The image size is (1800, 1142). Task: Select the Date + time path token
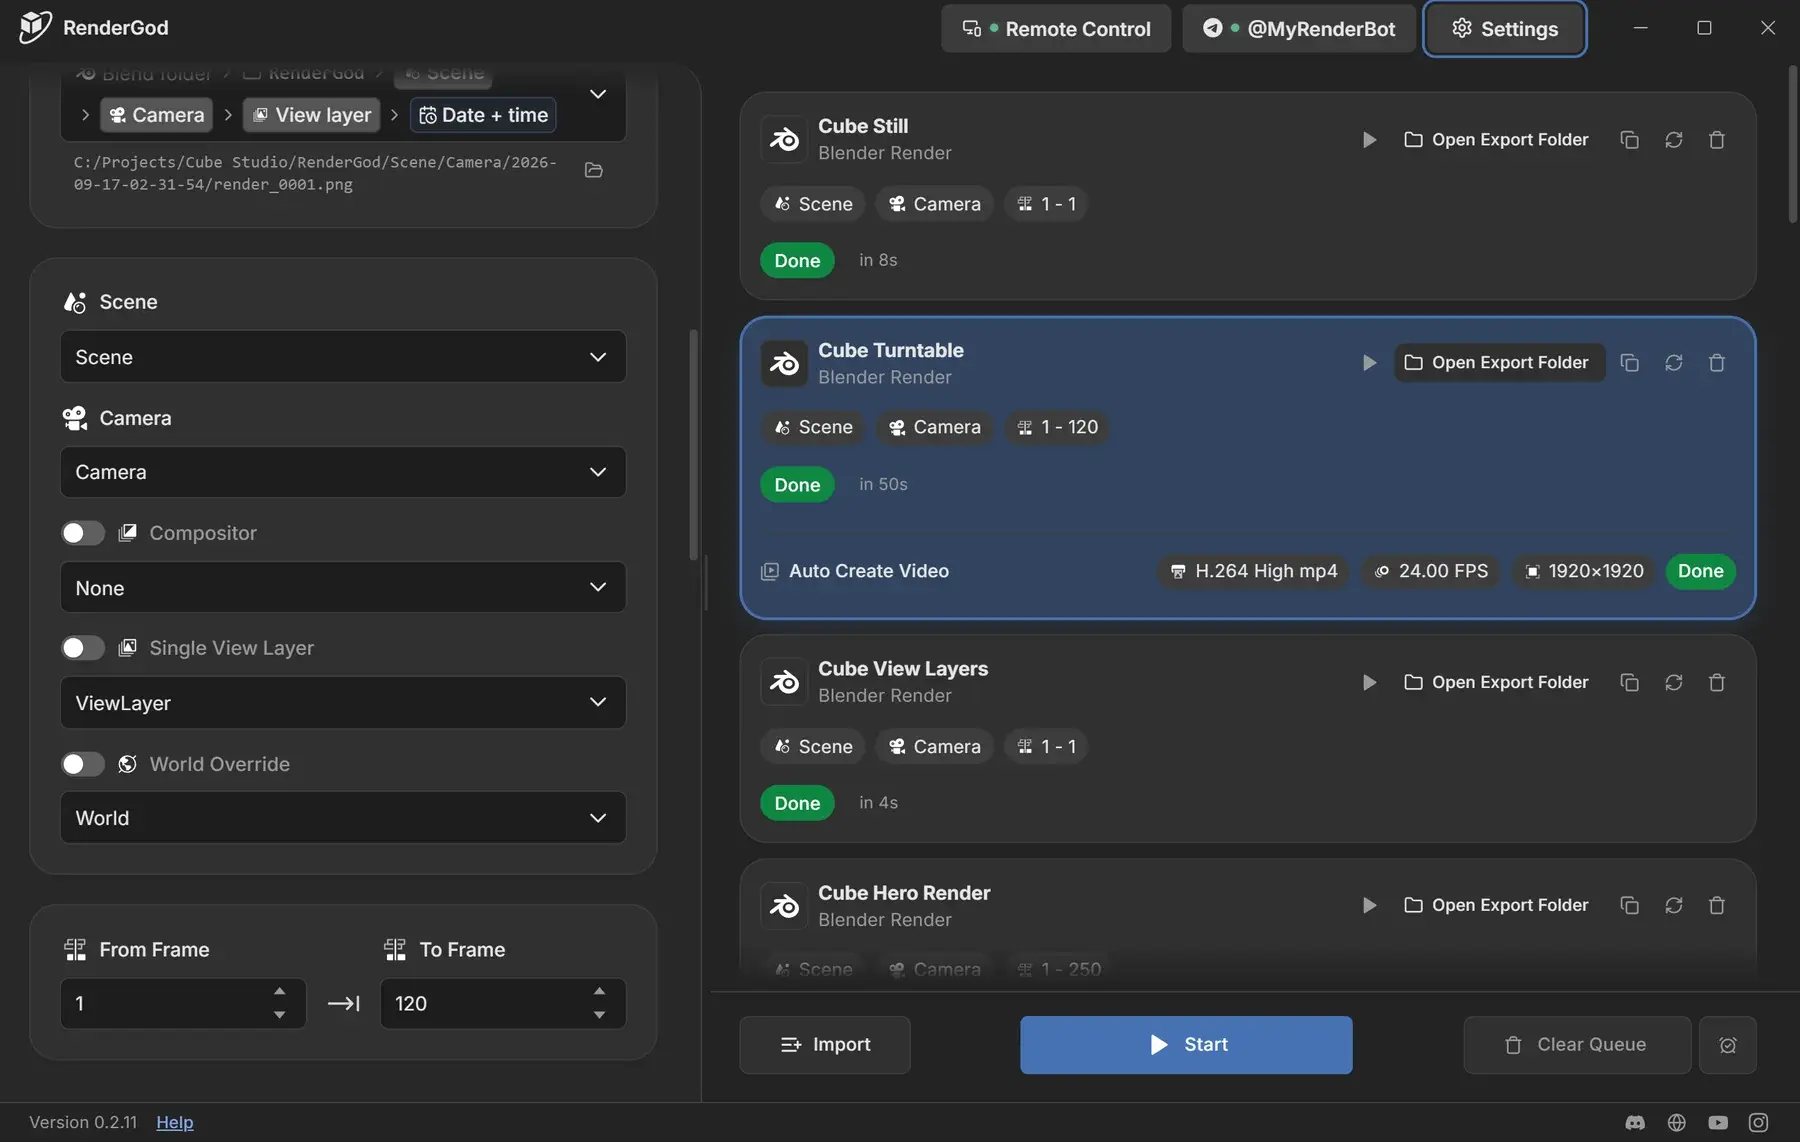pyautogui.click(x=483, y=115)
